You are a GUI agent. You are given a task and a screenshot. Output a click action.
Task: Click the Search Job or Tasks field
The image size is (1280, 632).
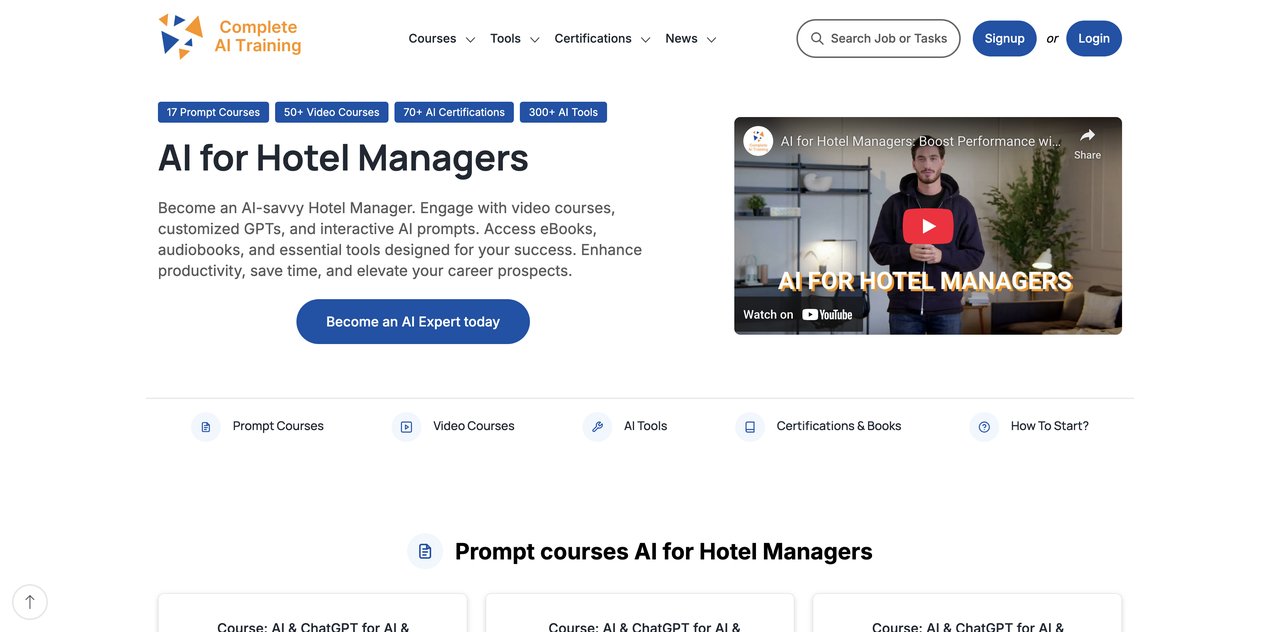888,38
